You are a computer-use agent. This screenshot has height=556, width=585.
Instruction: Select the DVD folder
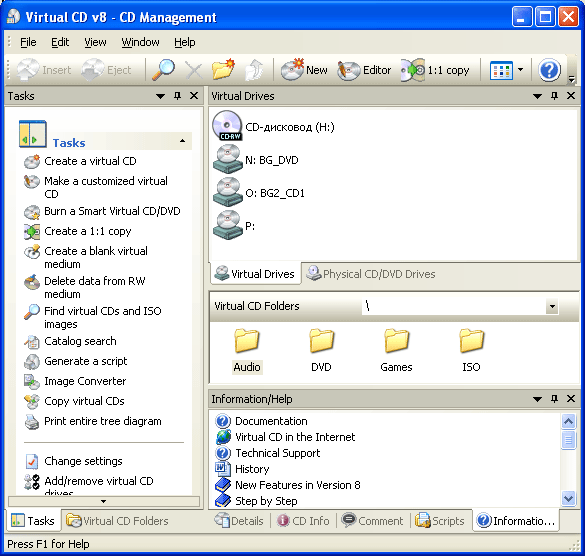pyautogui.click(x=321, y=351)
